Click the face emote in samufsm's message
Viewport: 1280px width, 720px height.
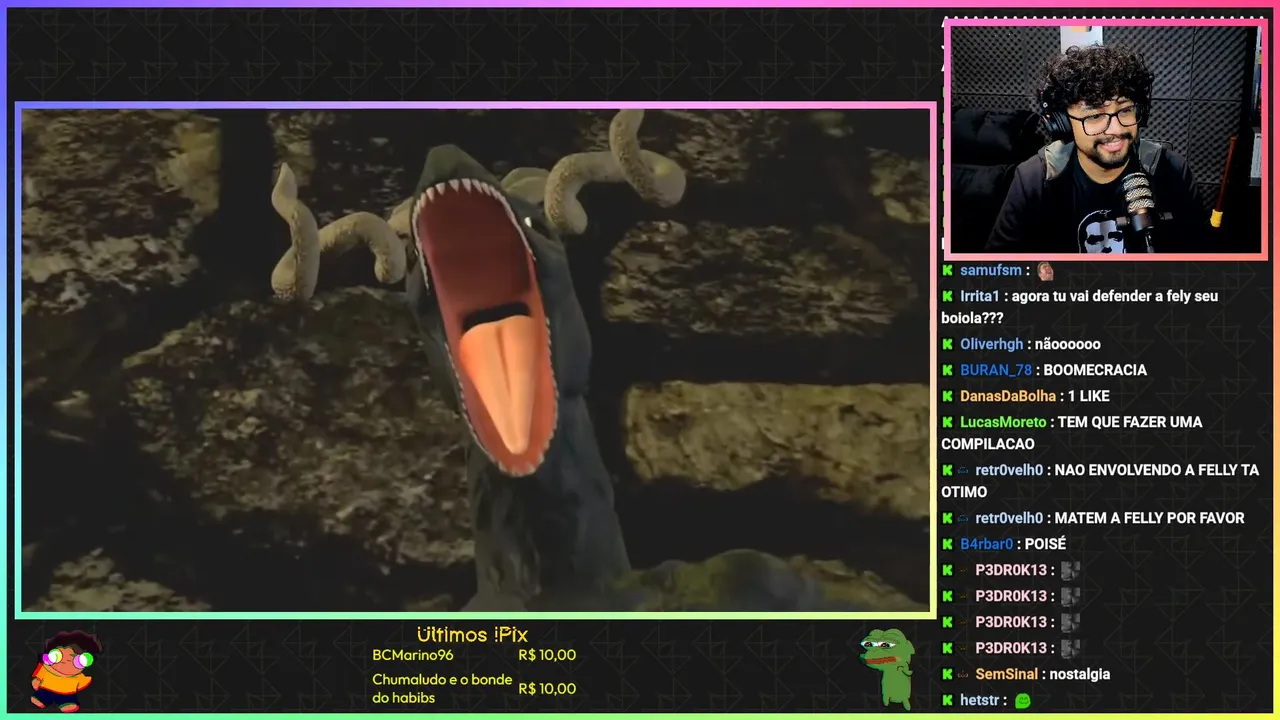(x=1045, y=270)
